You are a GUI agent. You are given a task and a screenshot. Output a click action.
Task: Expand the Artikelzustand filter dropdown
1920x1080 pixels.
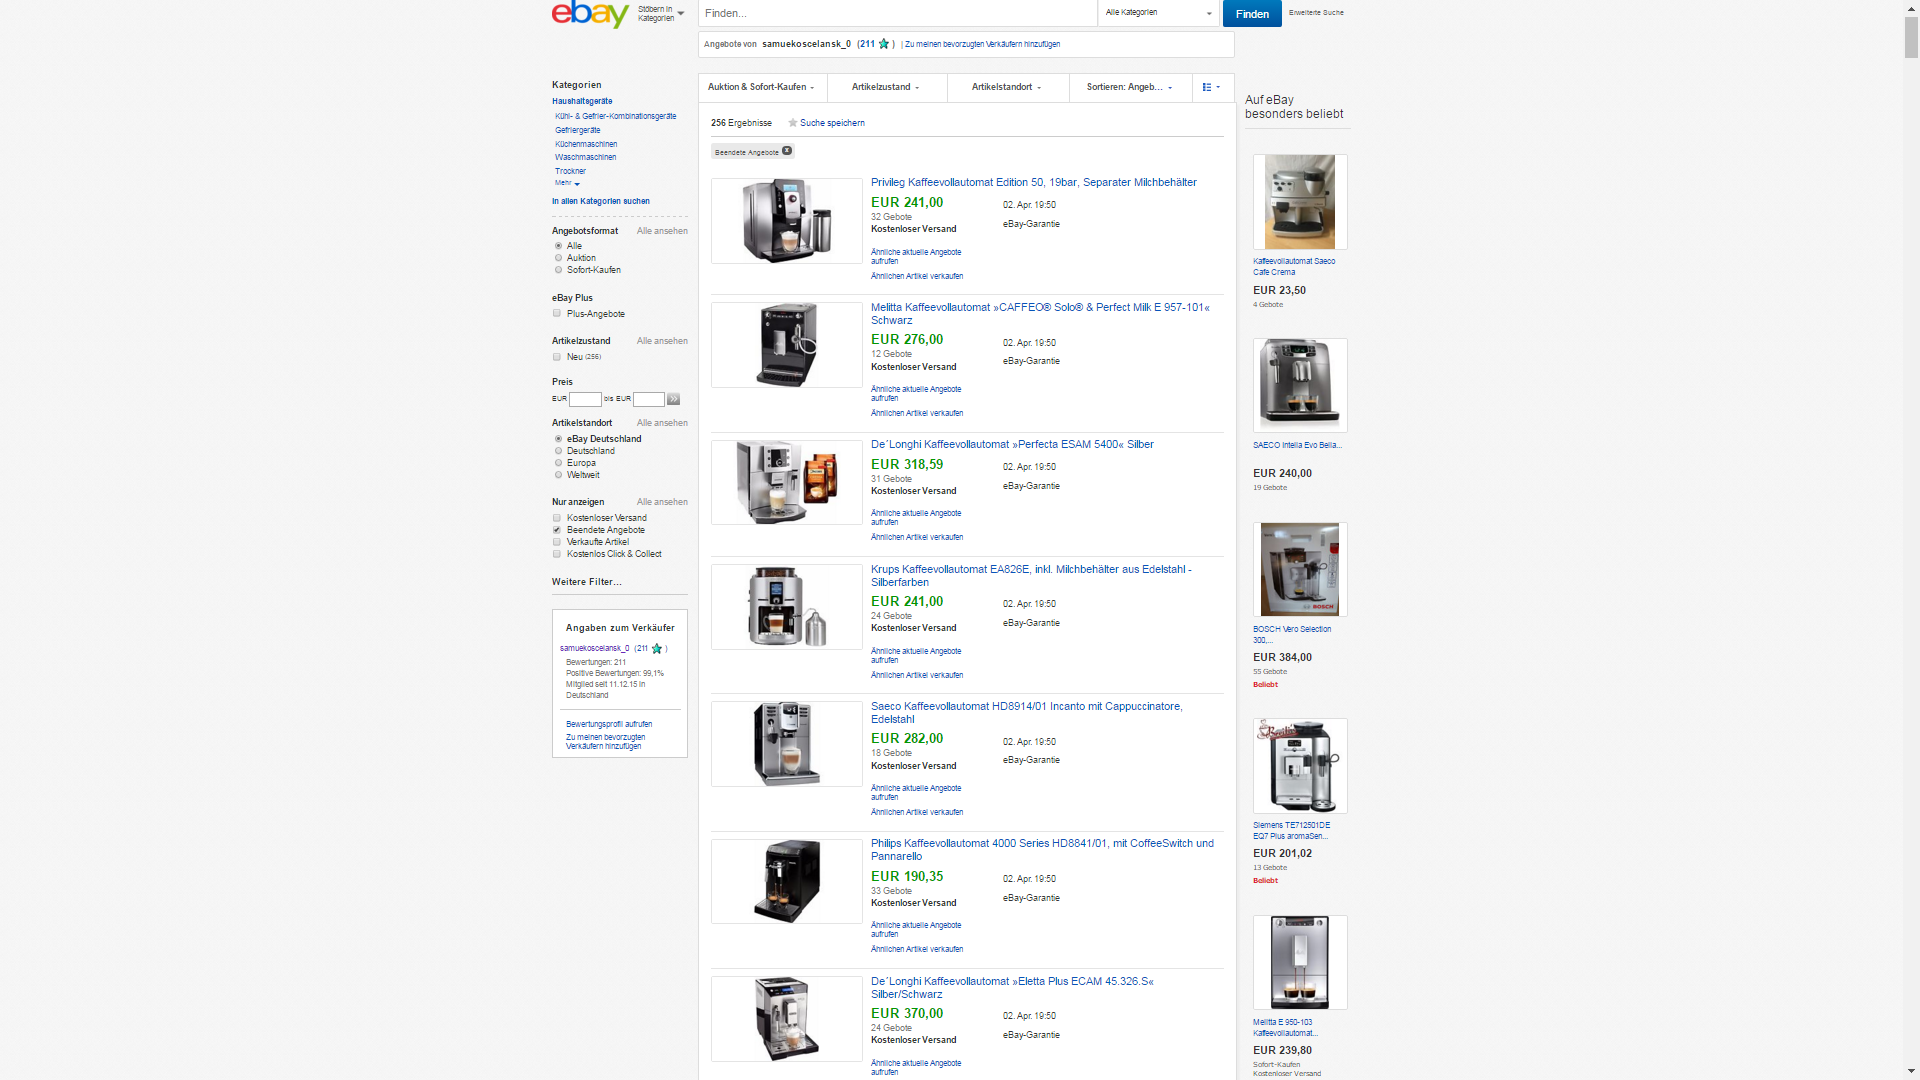click(886, 87)
